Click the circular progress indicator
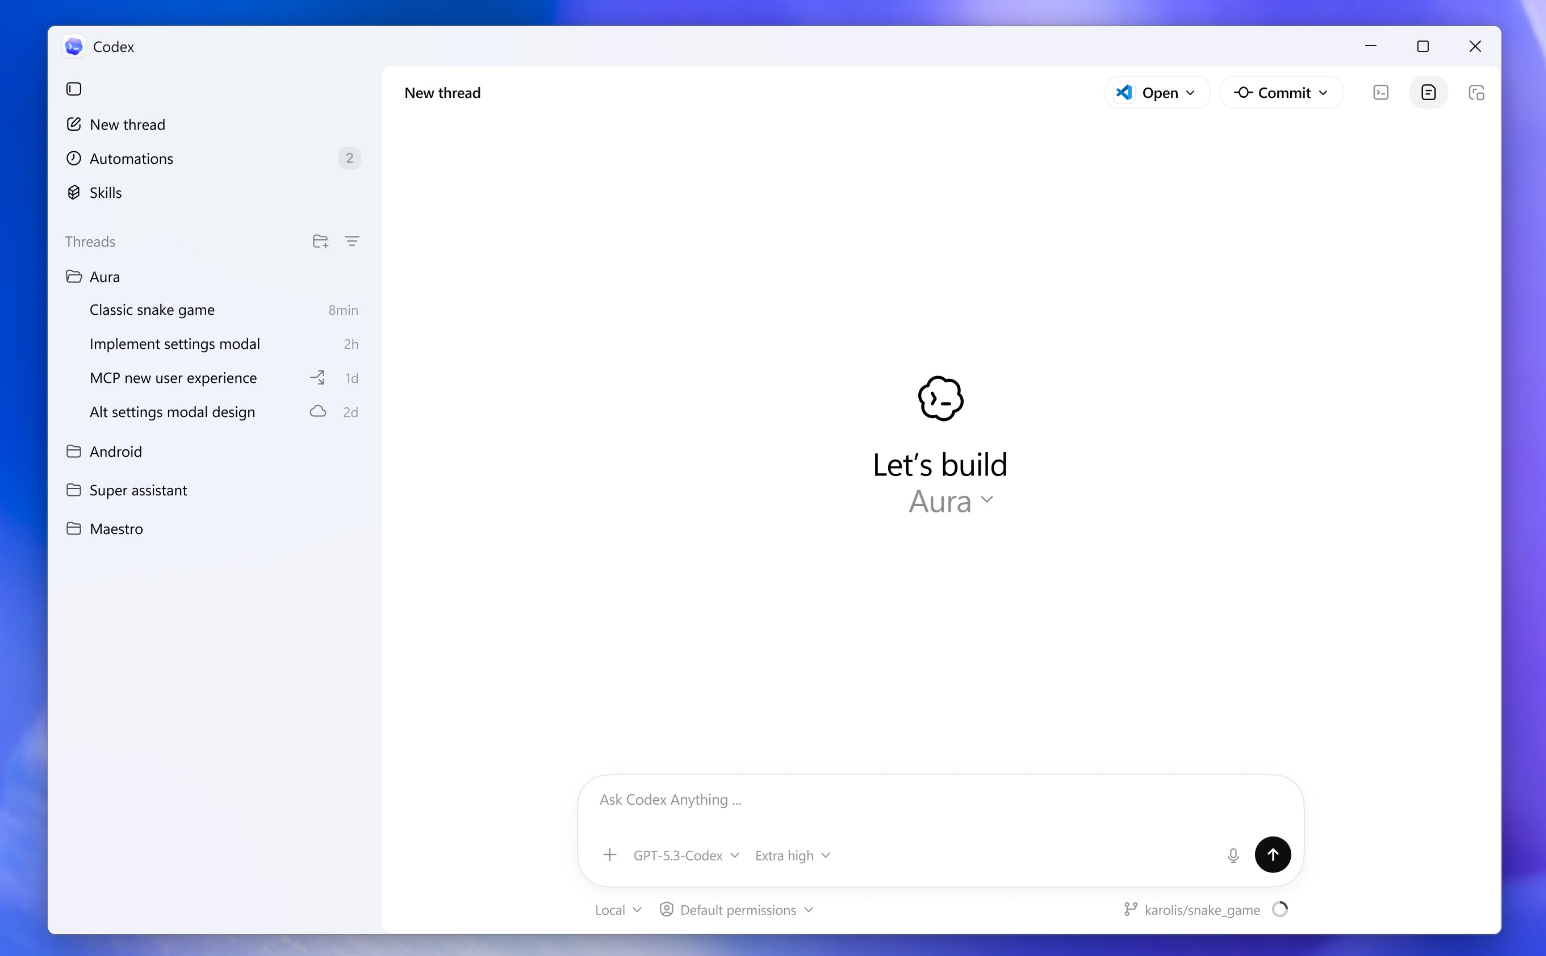1546x956 pixels. (x=1280, y=909)
